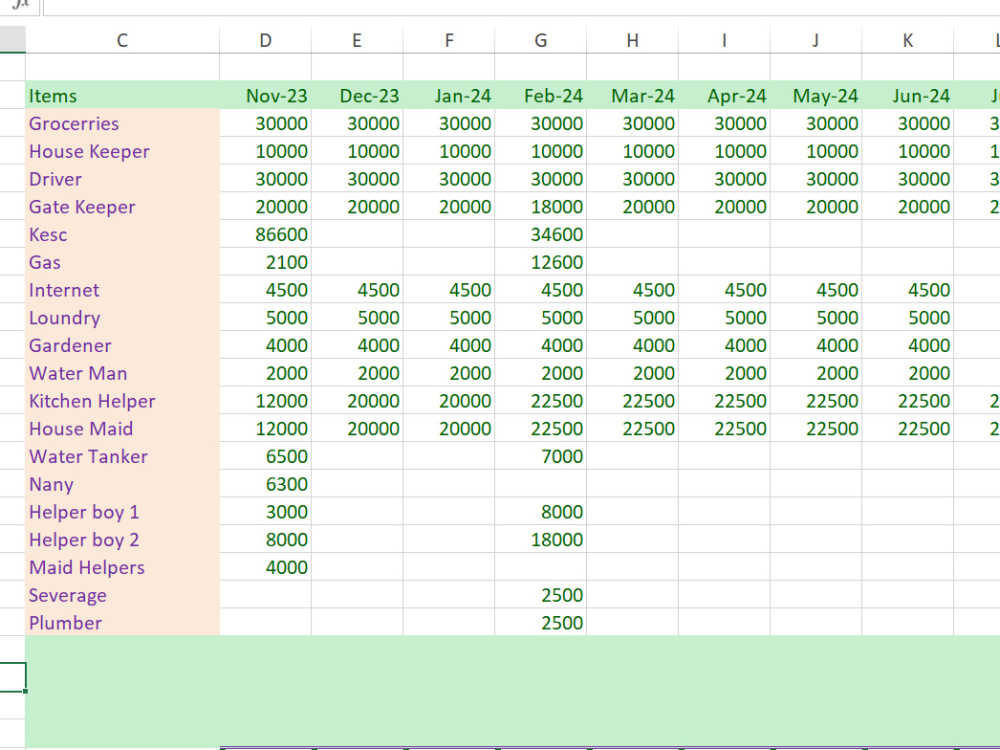Select column E header
This screenshot has height=750, width=1000.
click(357, 40)
